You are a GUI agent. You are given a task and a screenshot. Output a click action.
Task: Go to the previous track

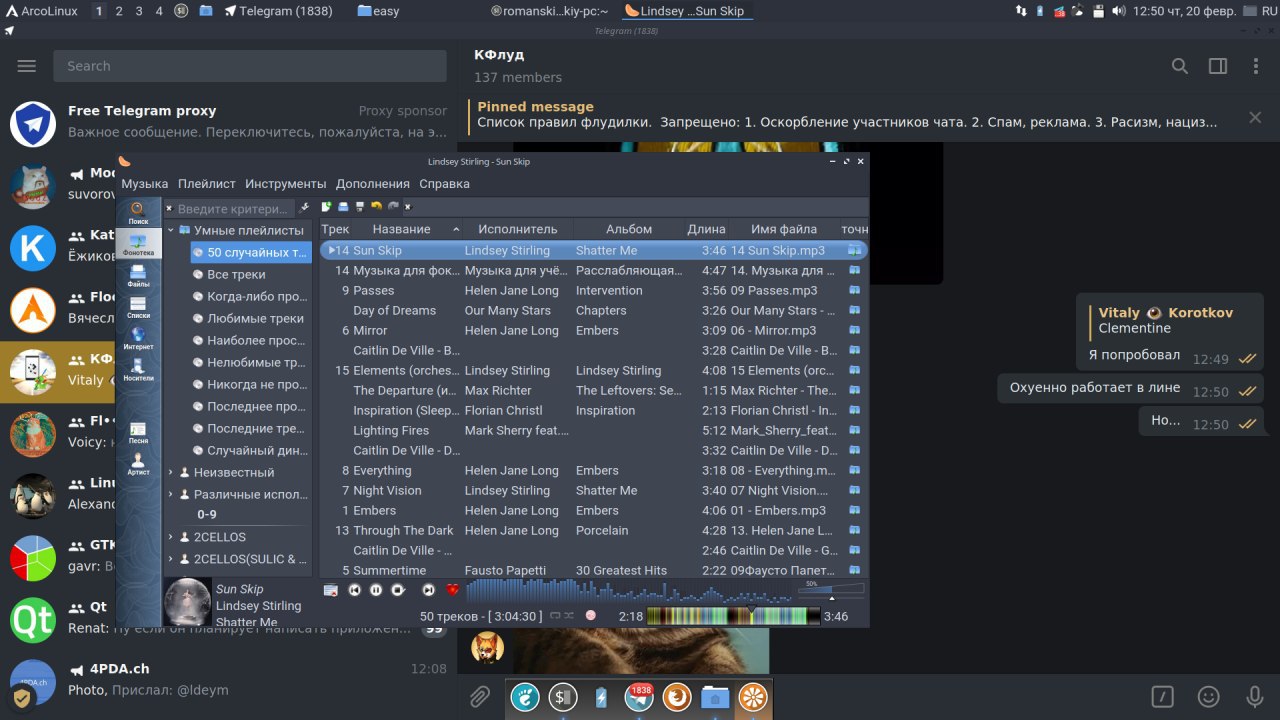click(354, 590)
